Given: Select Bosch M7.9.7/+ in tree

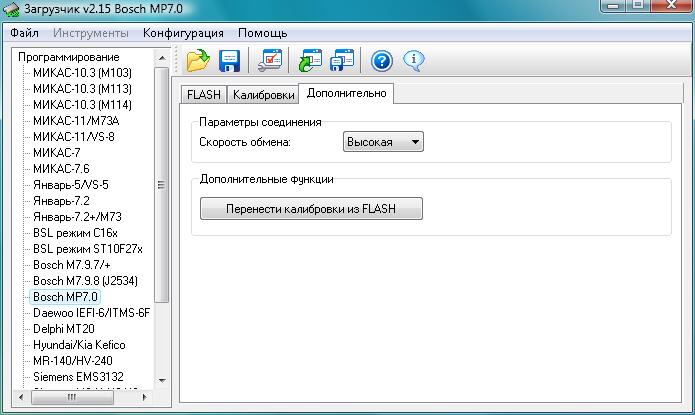Looking at the screenshot, I should point(72,265).
